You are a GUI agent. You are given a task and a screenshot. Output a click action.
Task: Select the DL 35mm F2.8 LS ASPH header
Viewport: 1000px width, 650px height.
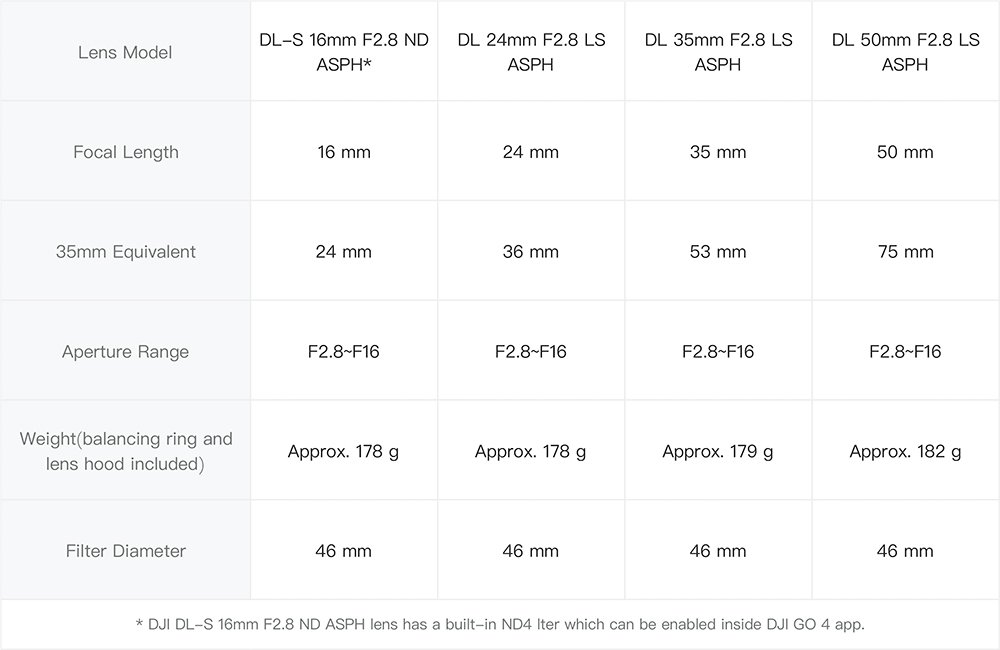pyautogui.click(x=718, y=52)
